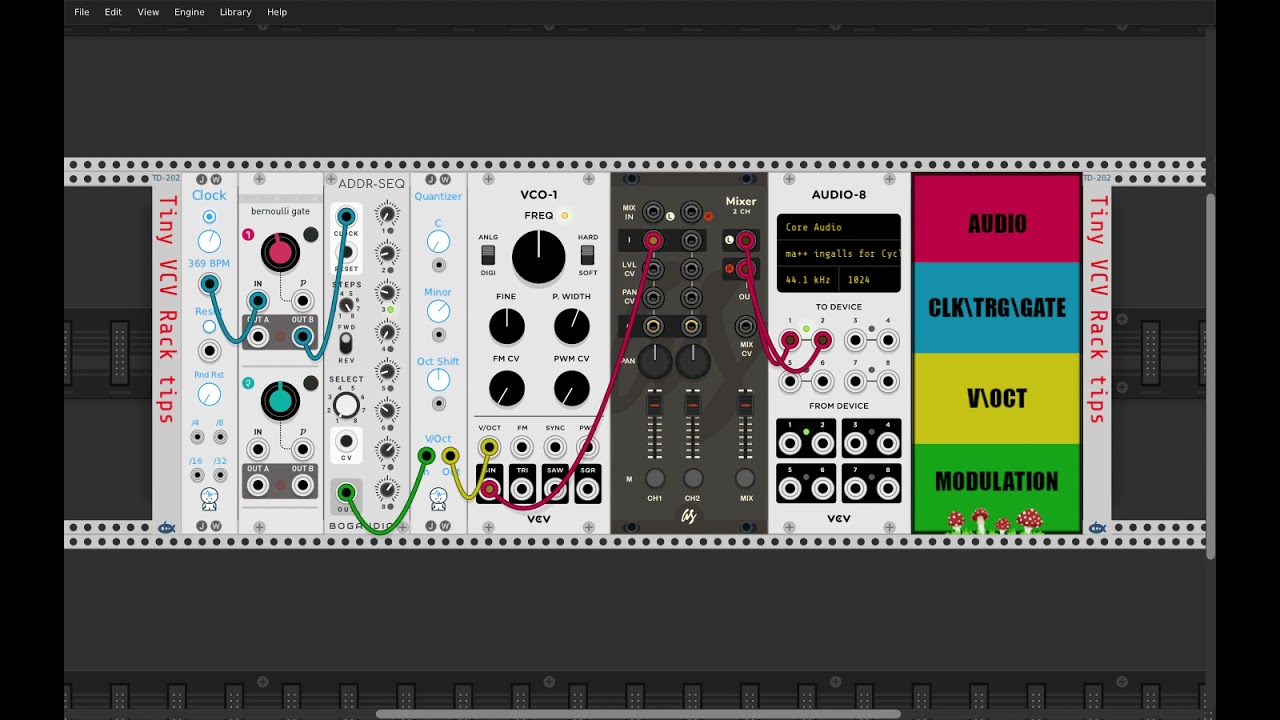Click the teal bernoulli gate probability knob

click(280, 401)
